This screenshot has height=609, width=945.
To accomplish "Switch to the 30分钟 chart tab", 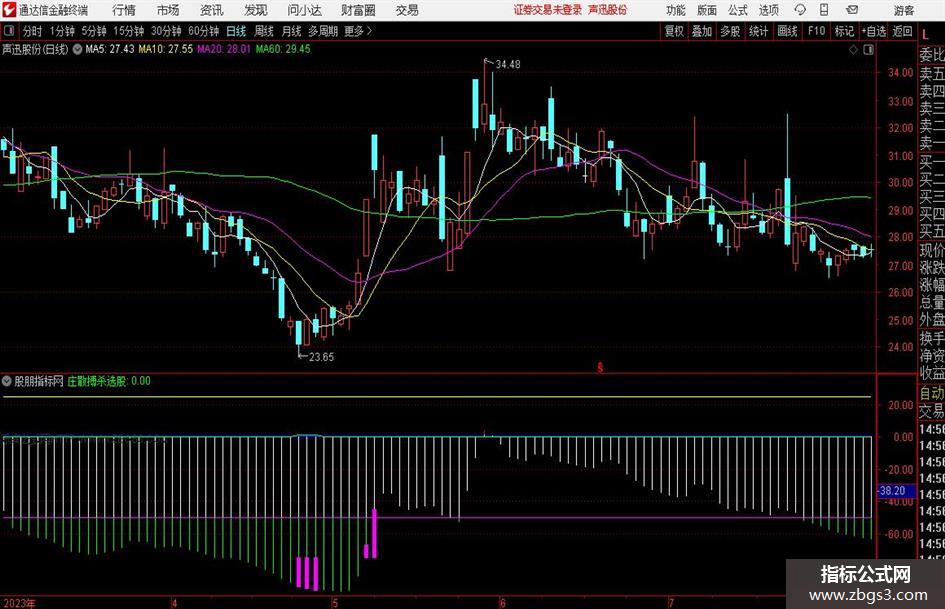I will point(166,31).
